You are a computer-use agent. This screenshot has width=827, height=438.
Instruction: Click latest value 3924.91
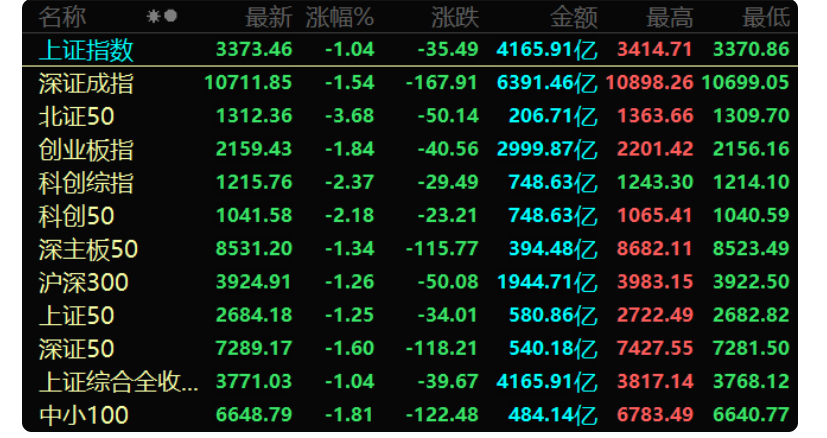(254, 282)
